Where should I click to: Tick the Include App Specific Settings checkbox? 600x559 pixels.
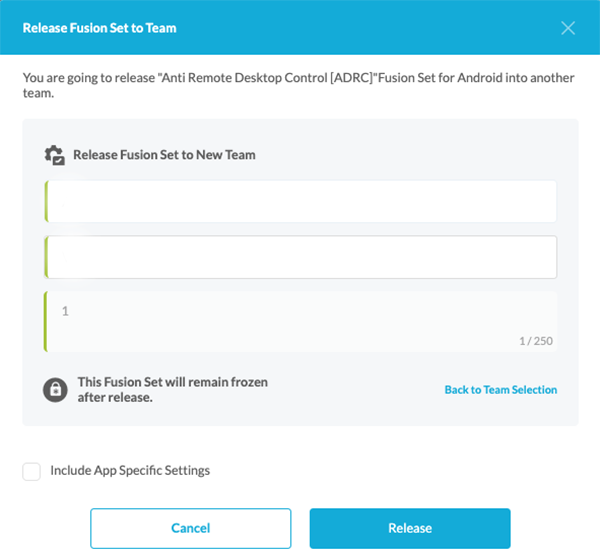(x=32, y=471)
